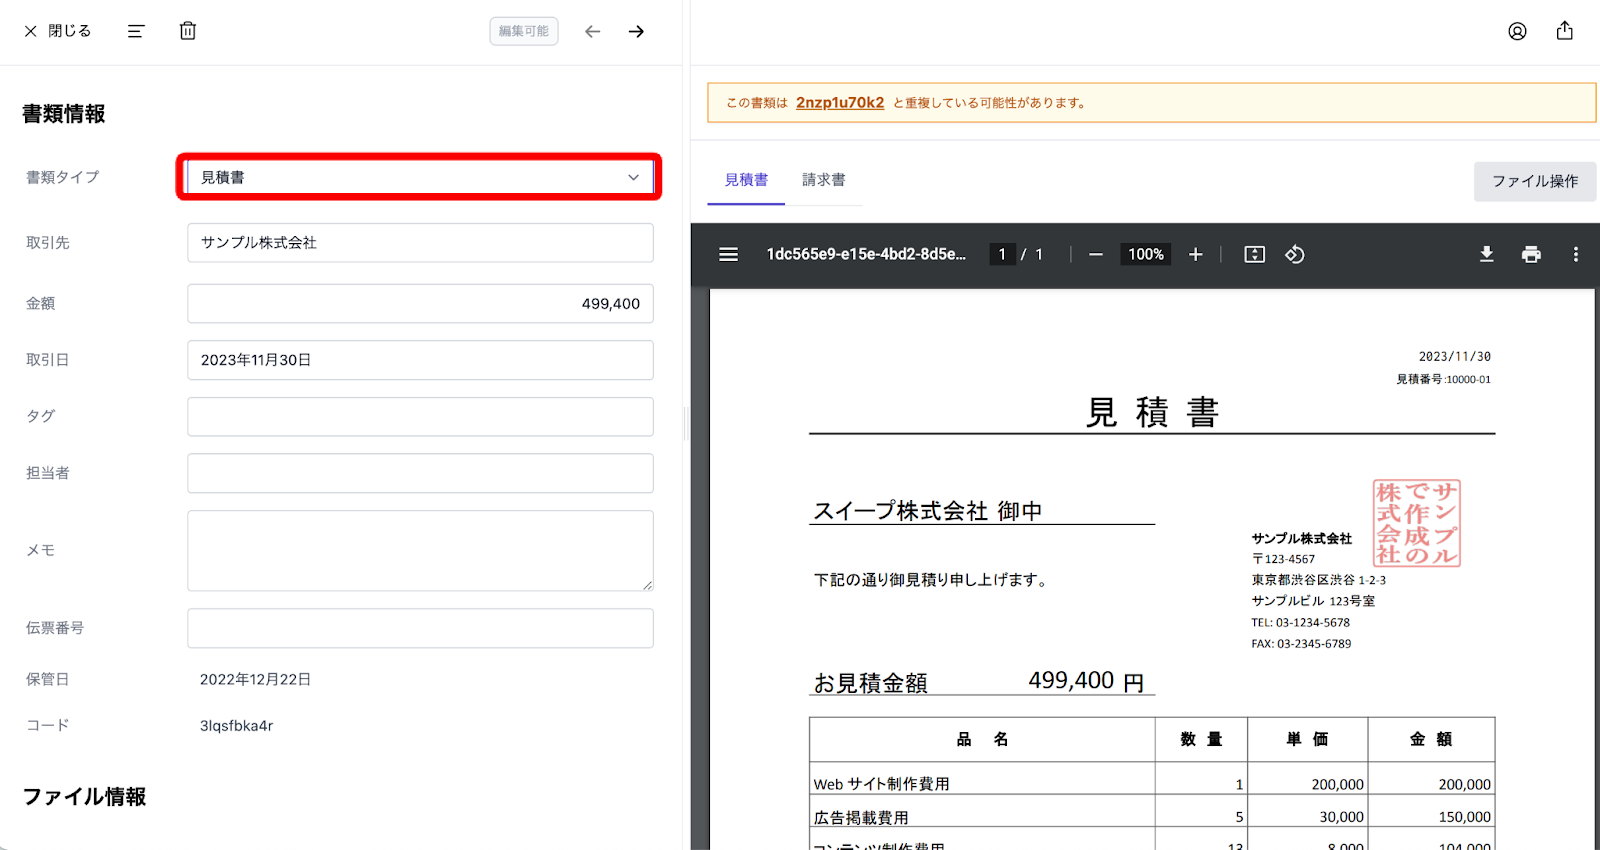This screenshot has height=850, width=1600.
Task: Click the 取引先 field with サンプル株式会社
Action: 420,243
